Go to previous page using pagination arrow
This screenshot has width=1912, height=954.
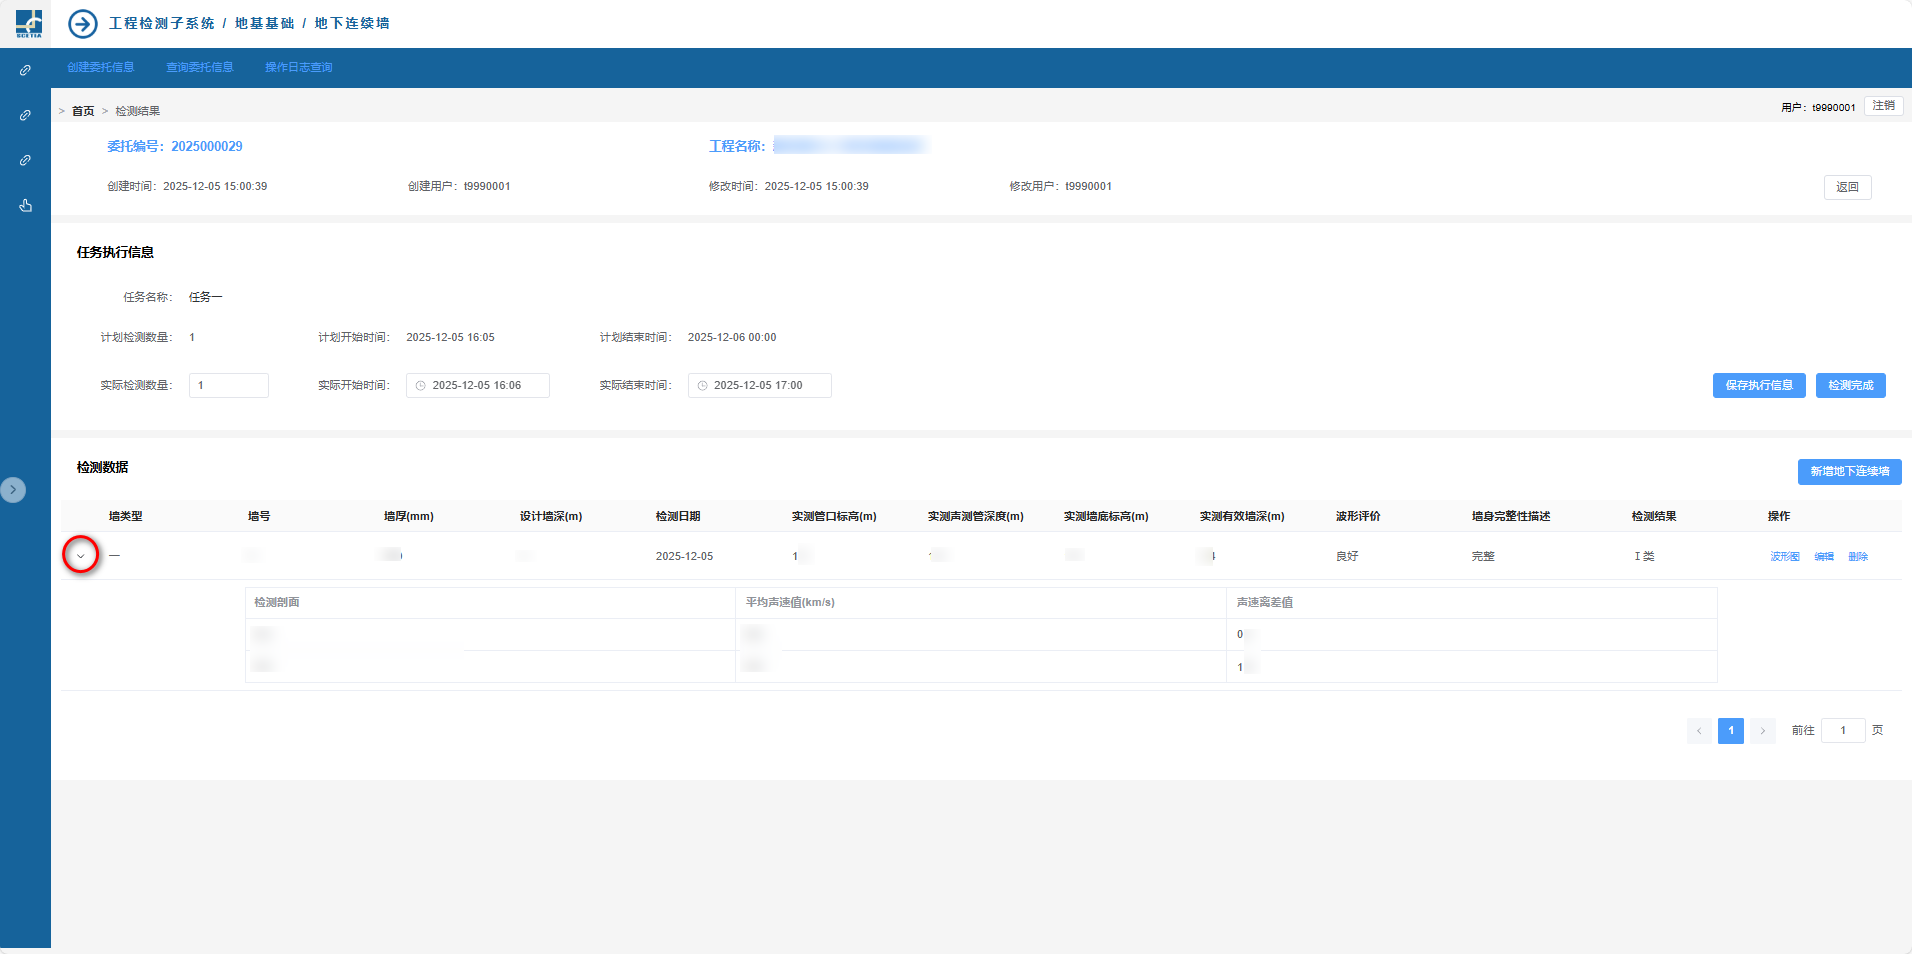1699,731
